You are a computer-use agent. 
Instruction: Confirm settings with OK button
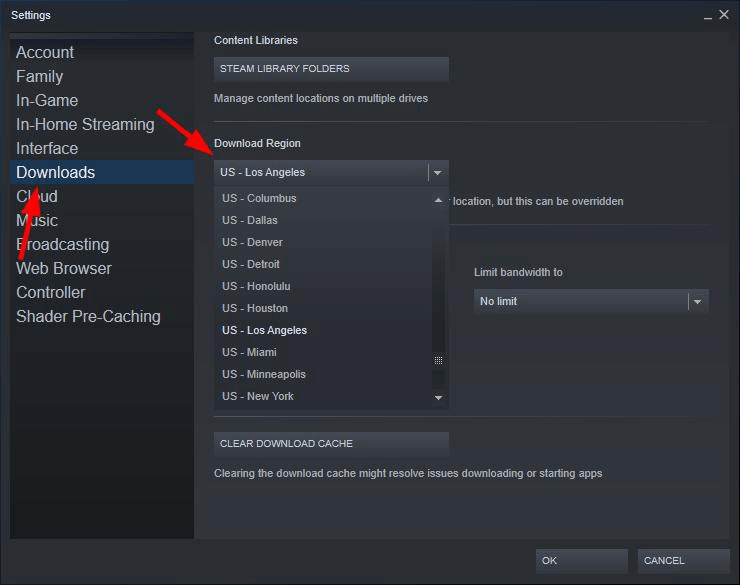point(581,561)
